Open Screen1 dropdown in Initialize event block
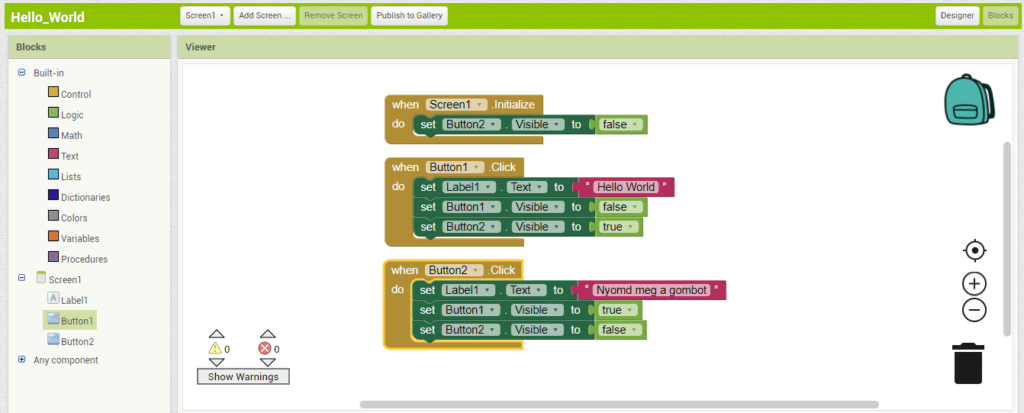Viewport: 1024px width, 413px height. [456, 105]
